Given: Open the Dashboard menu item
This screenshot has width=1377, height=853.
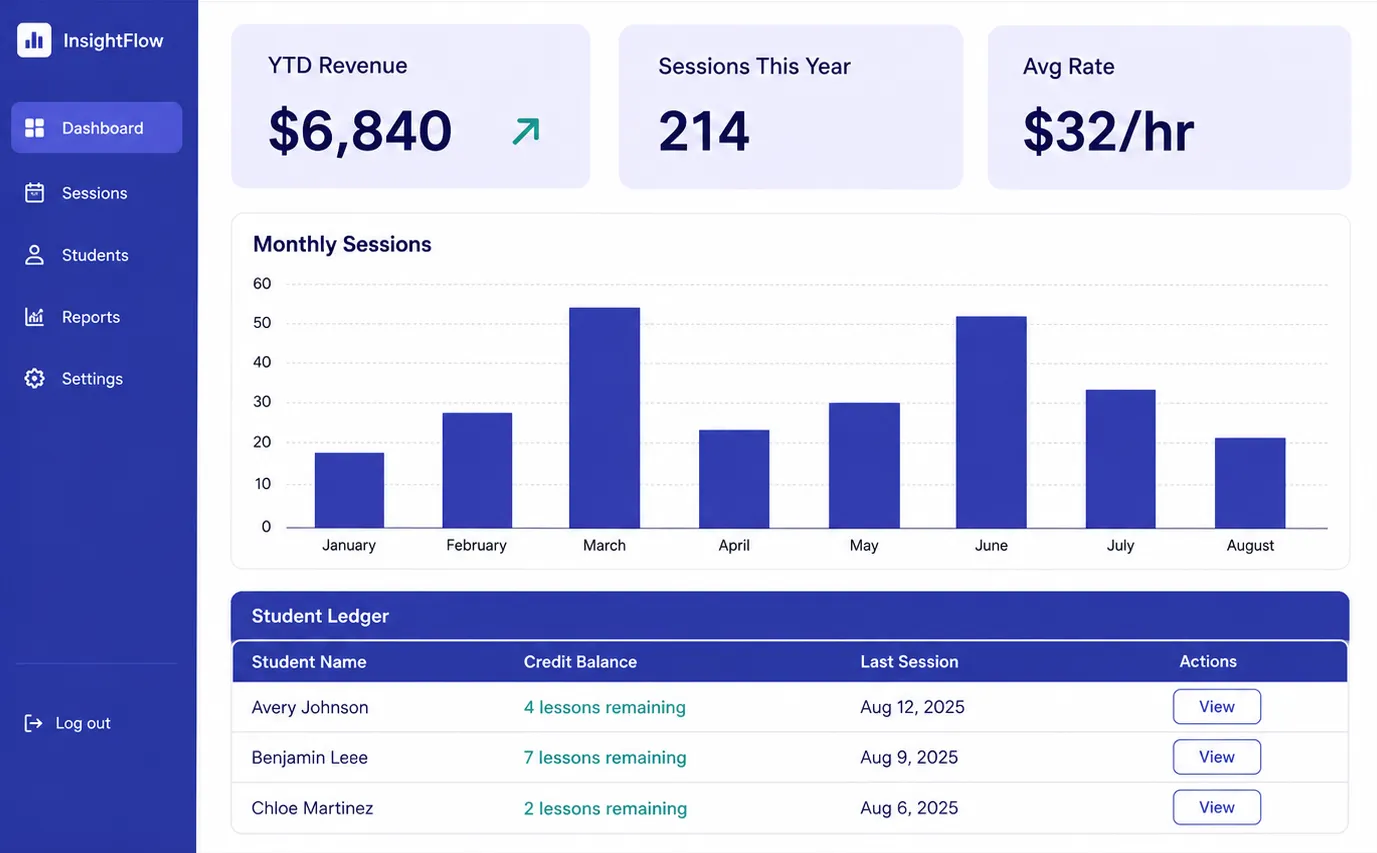Looking at the screenshot, I should click(x=97, y=128).
